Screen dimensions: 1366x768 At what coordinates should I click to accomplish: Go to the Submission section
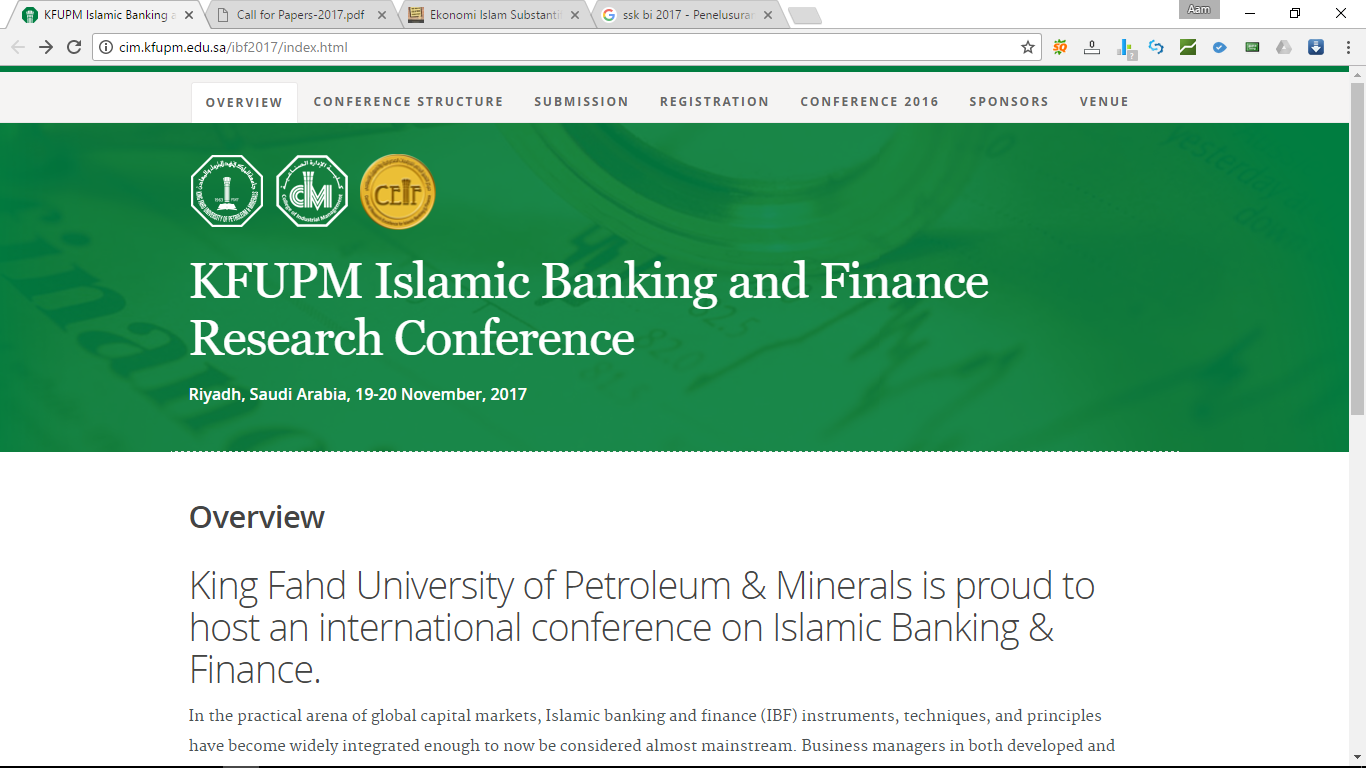581,102
